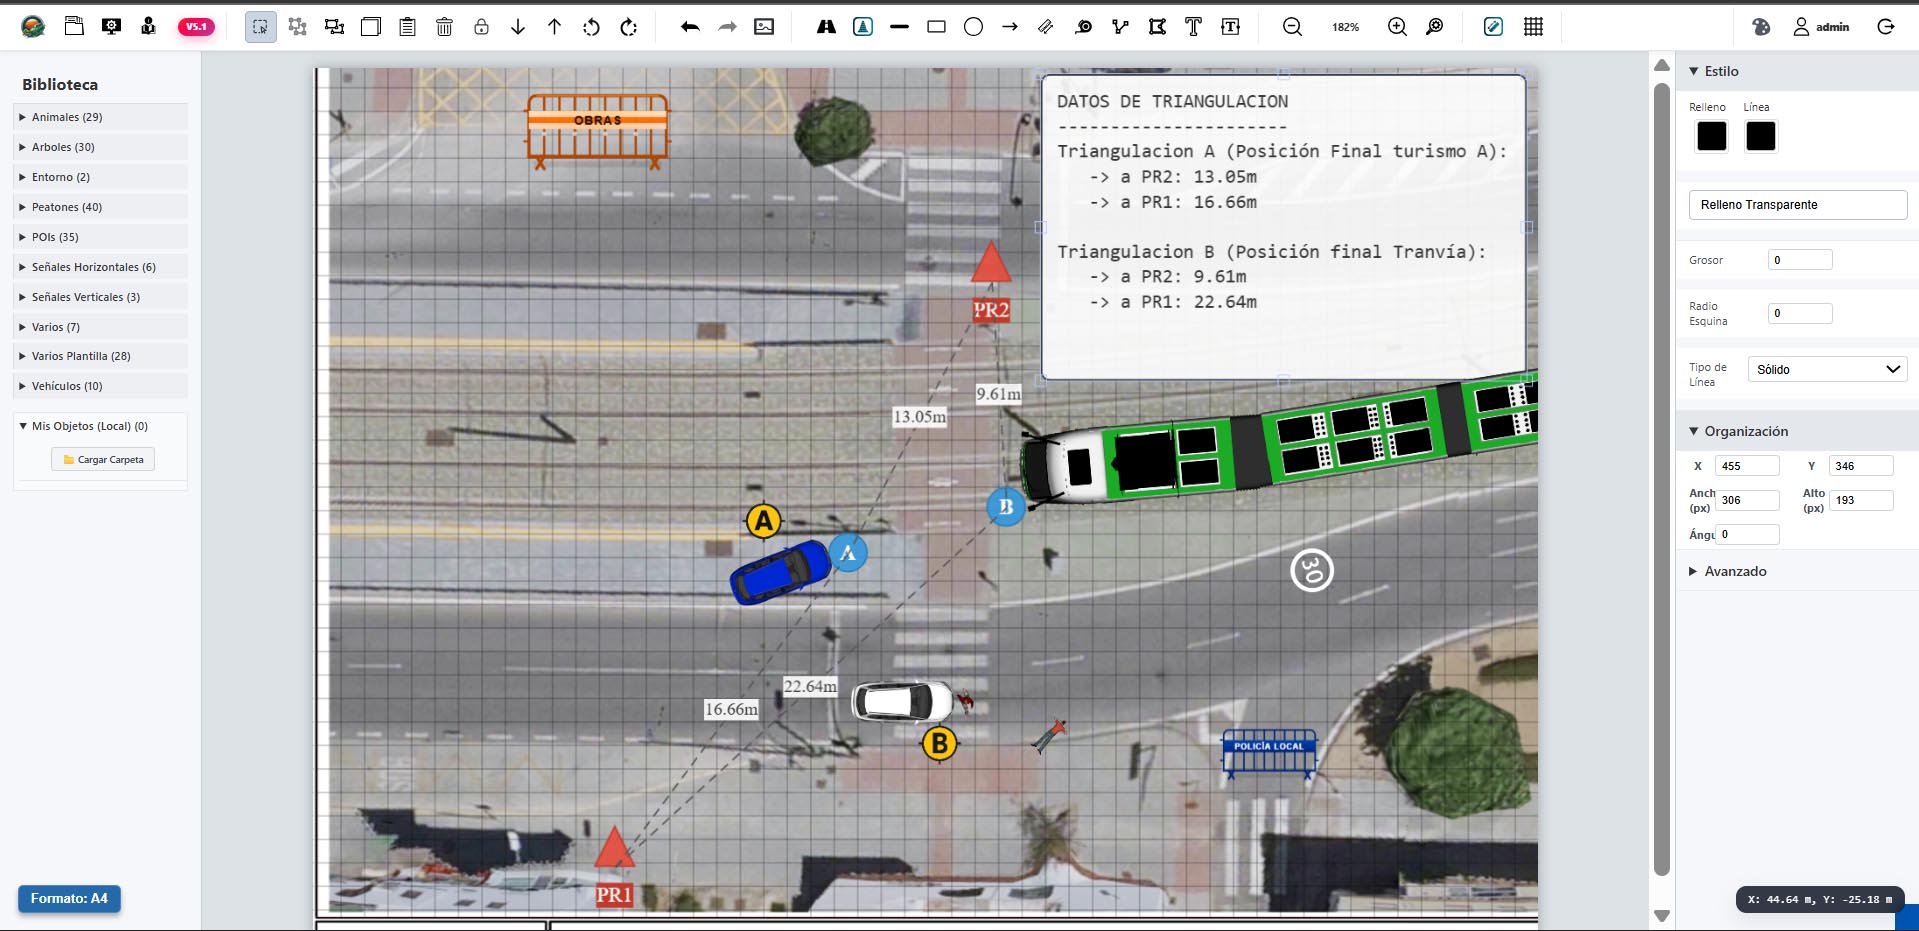Viewport: 1919px width, 931px height.
Task: Click the zoom out magnifier icon
Action: (x=1292, y=27)
